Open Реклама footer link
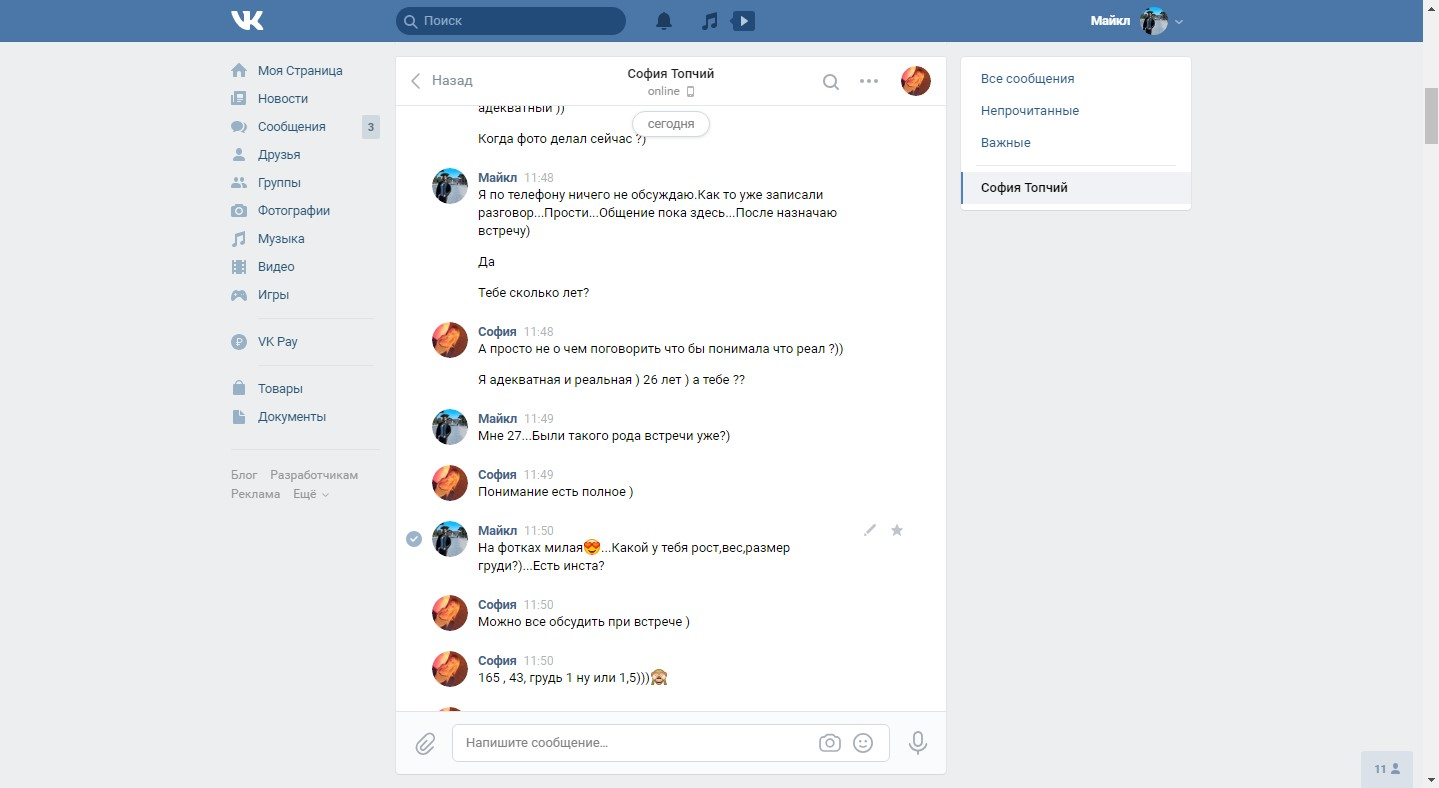 [256, 494]
